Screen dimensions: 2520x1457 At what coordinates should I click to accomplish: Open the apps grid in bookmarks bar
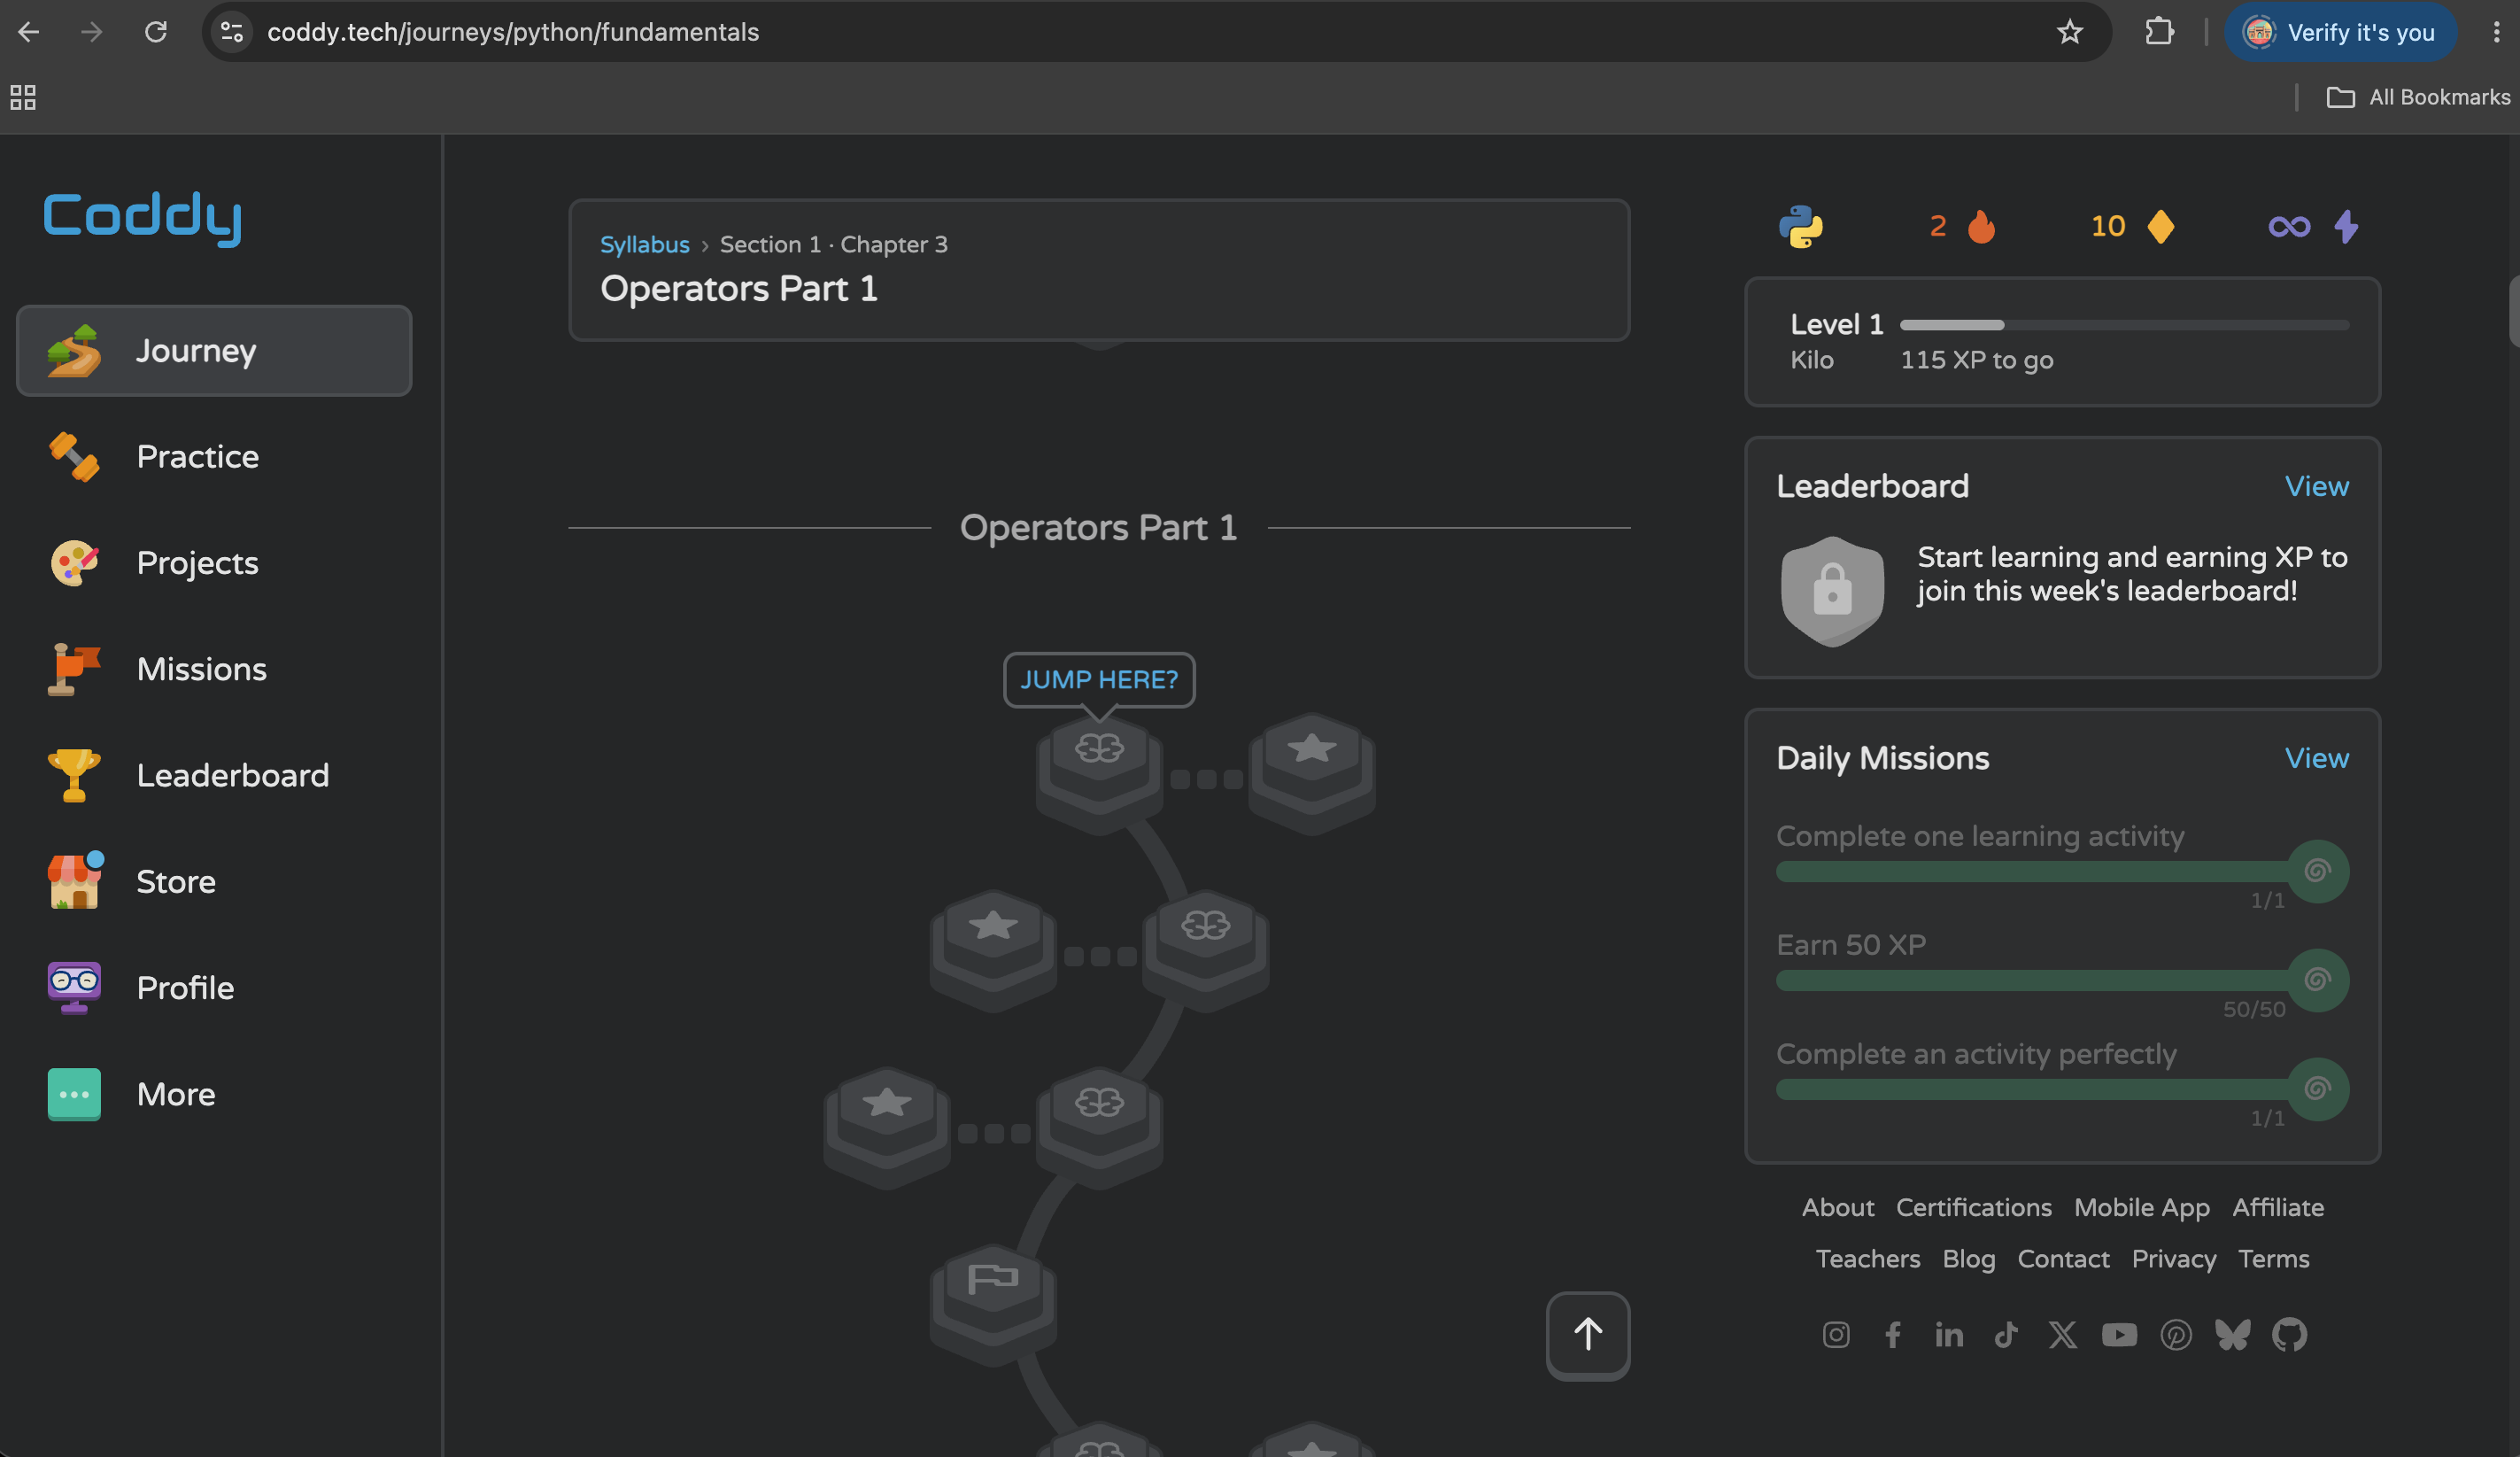click(x=23, y=97)
